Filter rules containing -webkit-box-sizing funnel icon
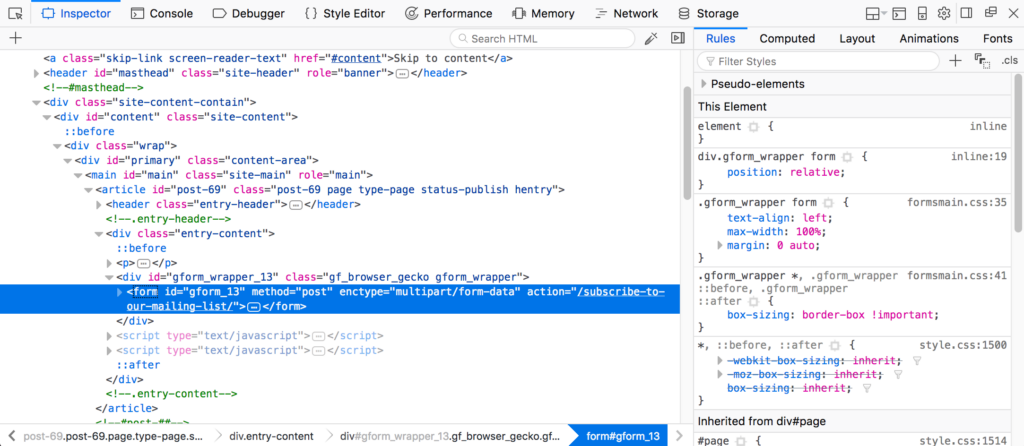The image size is (1024, 446). (917, 361)
